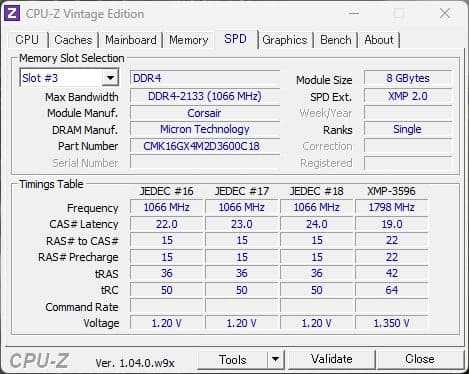Click the Tools button
469x374 pixels.
coord(233,359)
